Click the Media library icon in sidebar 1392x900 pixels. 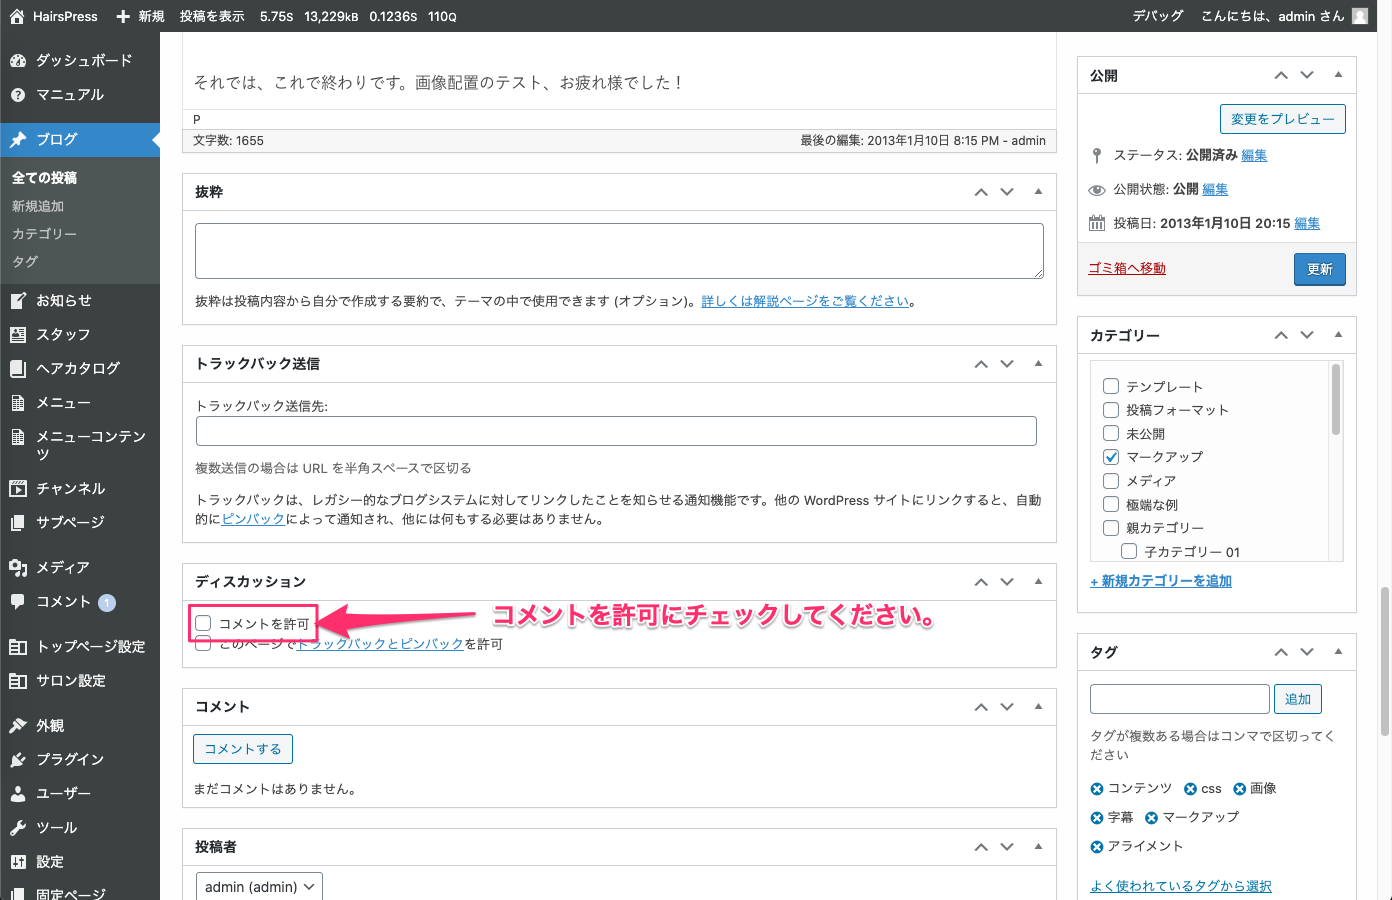pyautogui.click(x=18, y=568)
